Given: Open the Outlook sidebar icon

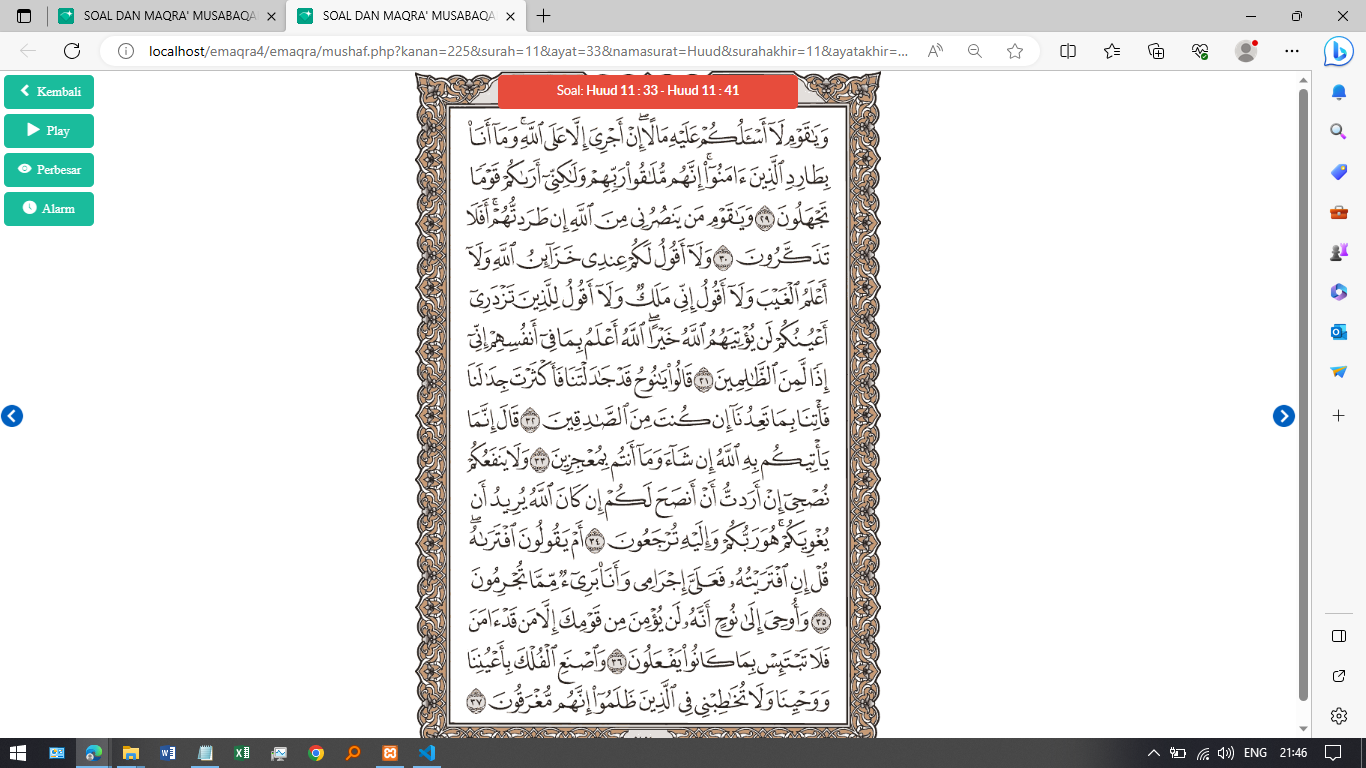Looking at the screenshot, I should 1339,331.
